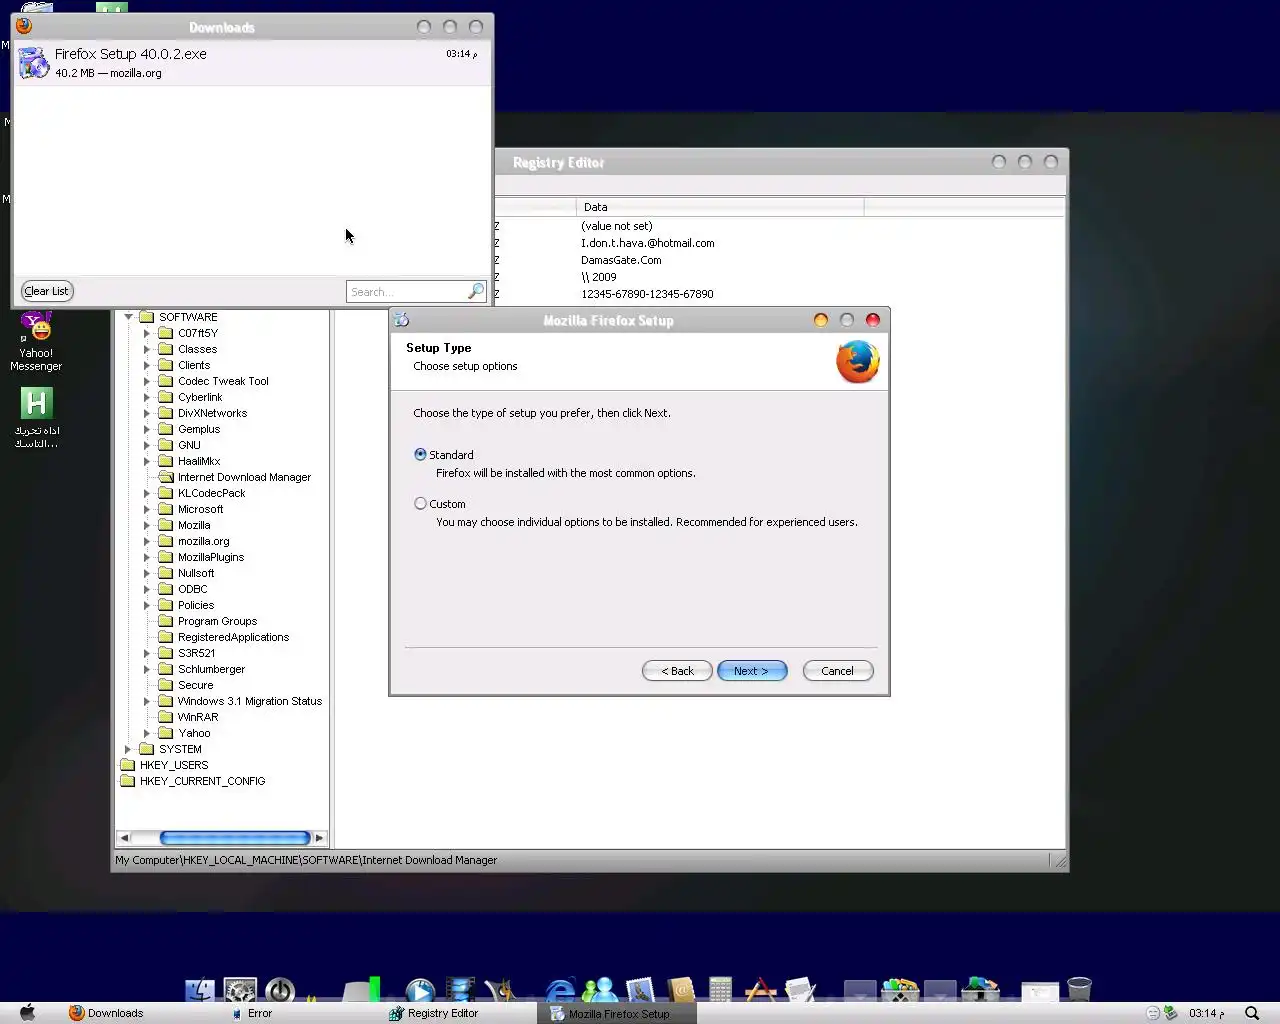This screenshot has height=1024, width=1280.
Task: Click the magnifier icon in Downloads search box
Action: [x=476, y=291]
